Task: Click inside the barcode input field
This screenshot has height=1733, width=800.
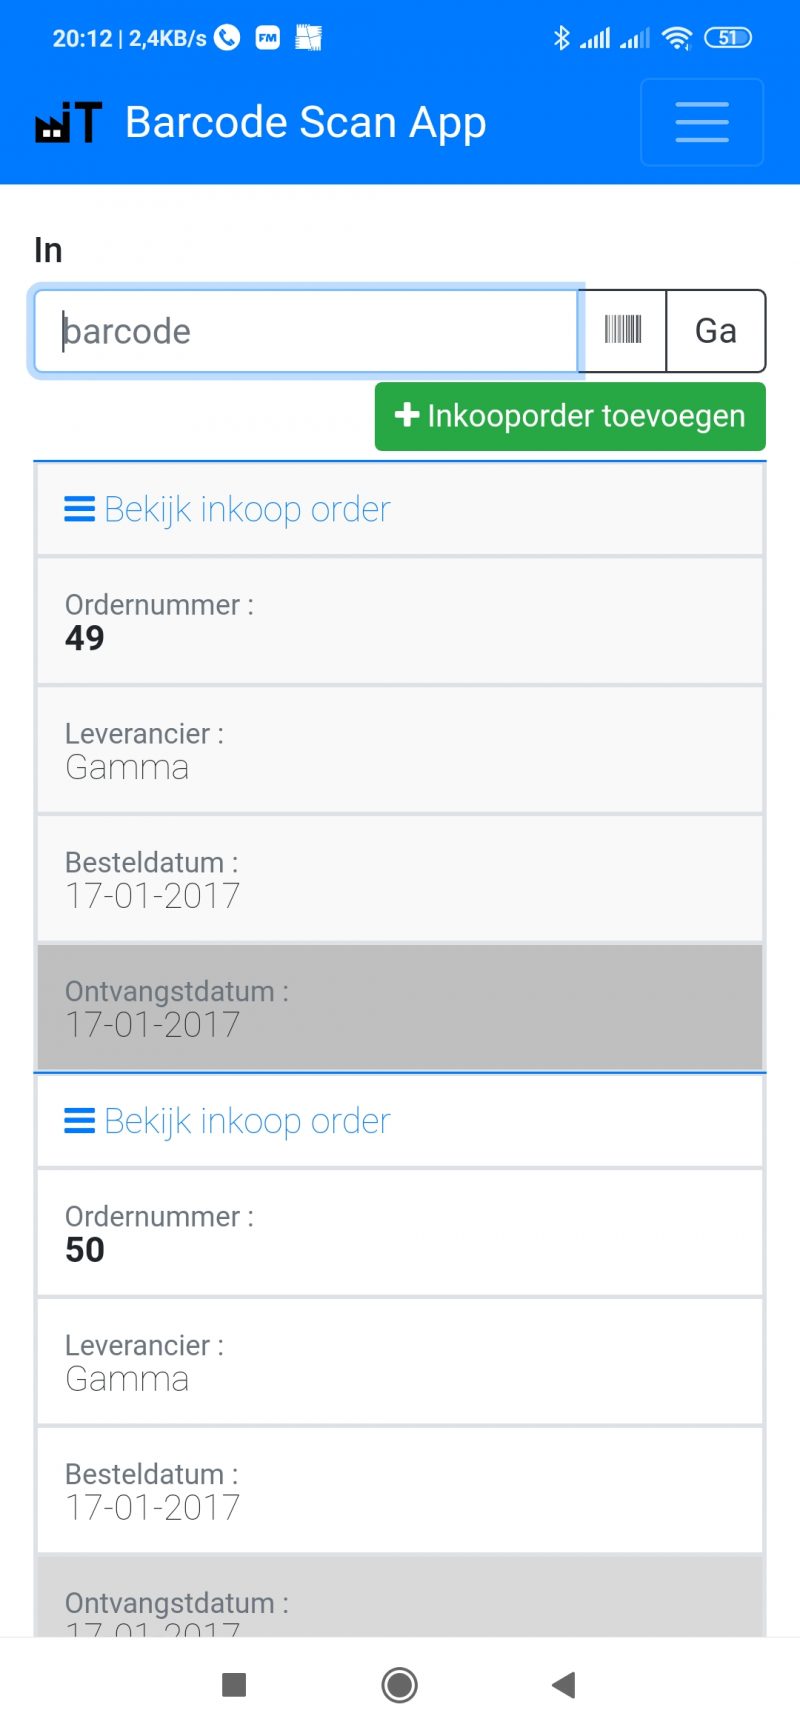Action: point(300,331)
